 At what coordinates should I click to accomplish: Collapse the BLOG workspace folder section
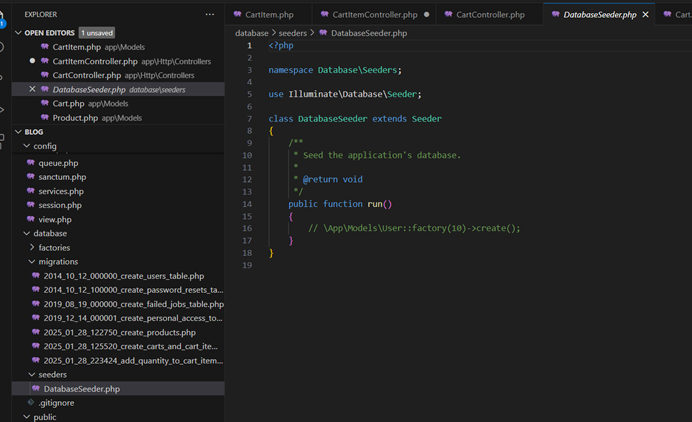click(17, 132)
